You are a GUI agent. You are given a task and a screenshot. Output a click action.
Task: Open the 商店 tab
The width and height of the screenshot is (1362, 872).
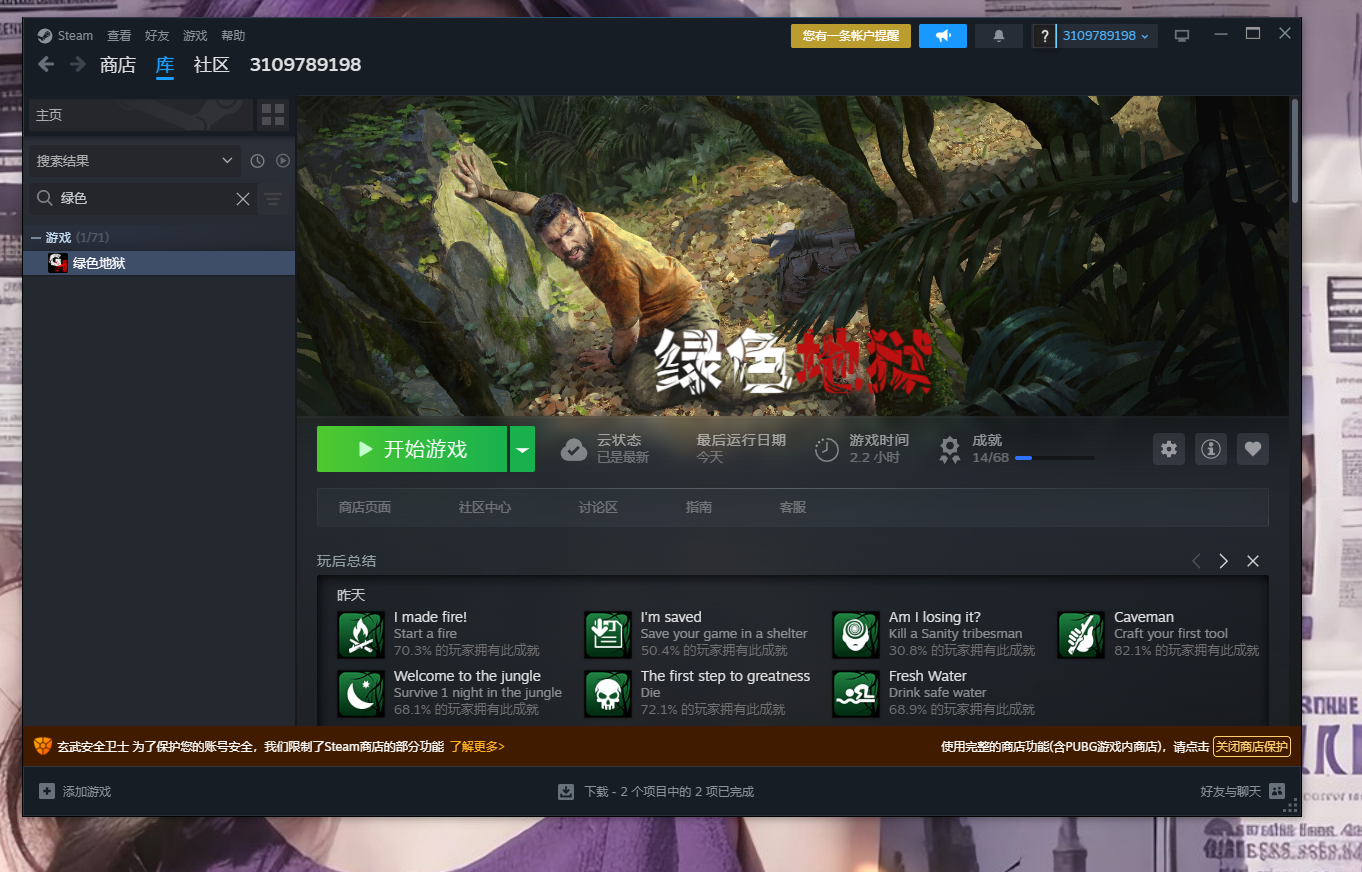click(x=118, y=65)
